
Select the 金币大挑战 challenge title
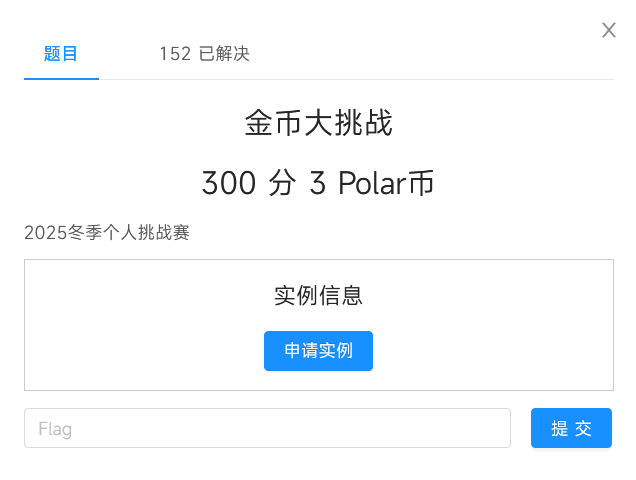coord(318,123)
